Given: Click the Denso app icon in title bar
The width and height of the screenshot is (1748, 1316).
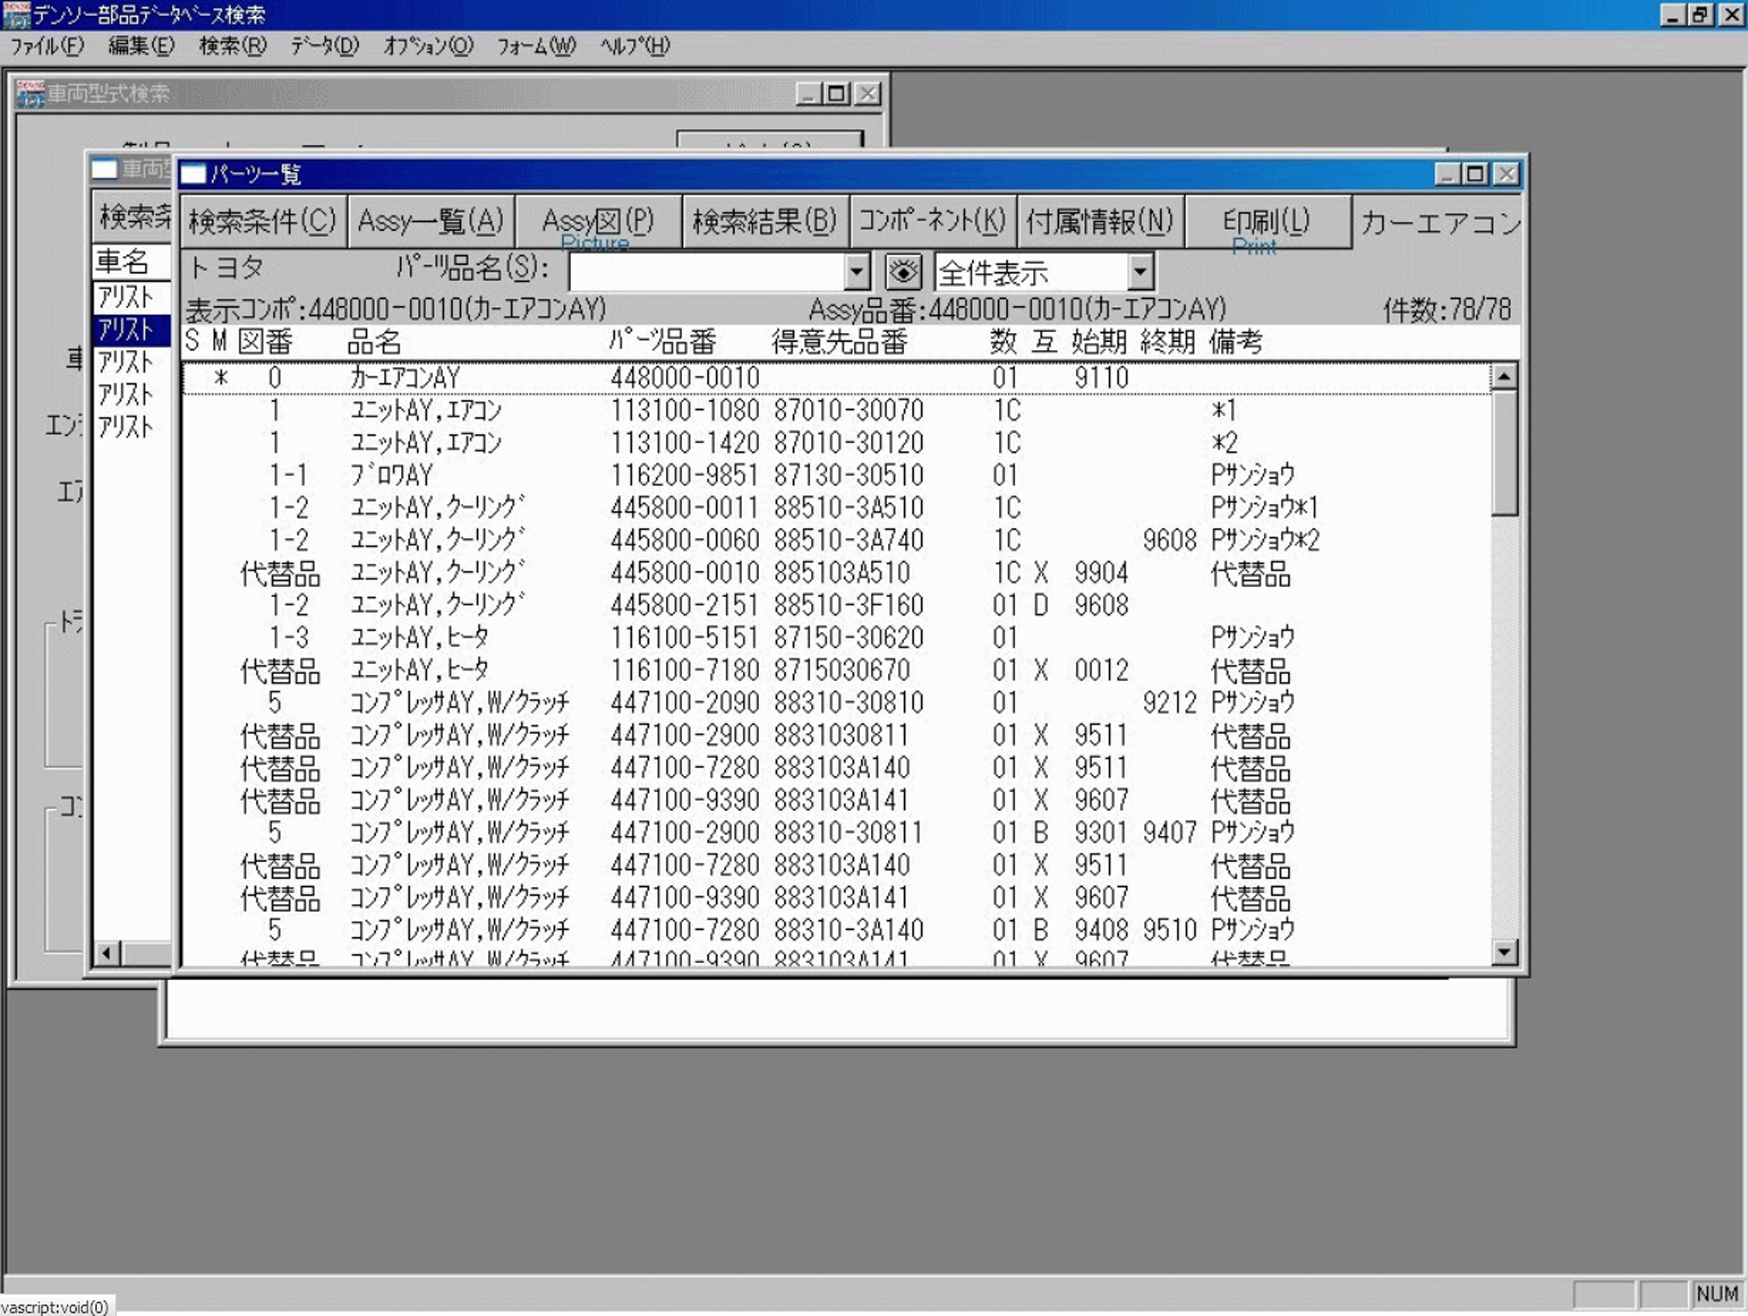Looking at the screenshot, I should (x=16, y=14).
